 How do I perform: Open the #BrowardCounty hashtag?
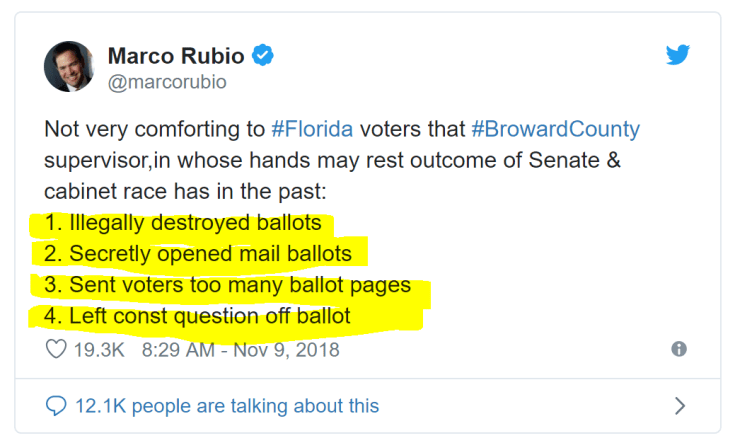554,129
